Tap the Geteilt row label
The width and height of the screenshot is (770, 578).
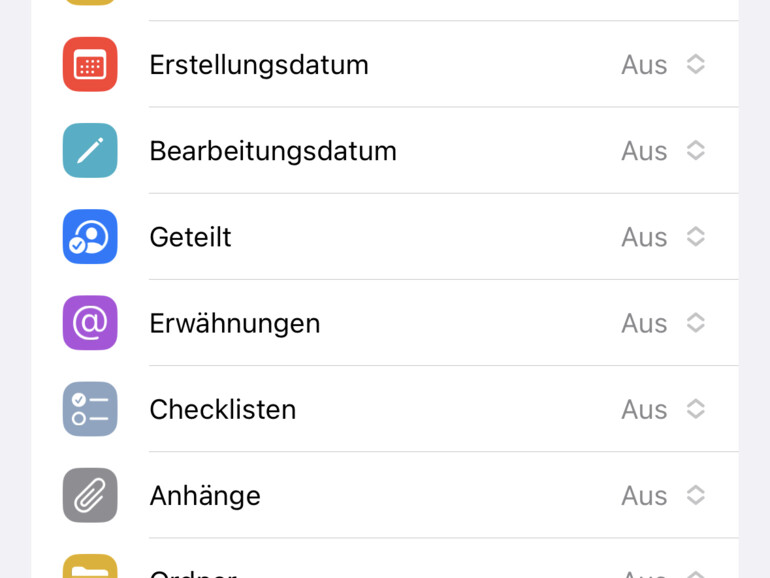[190, 237]
